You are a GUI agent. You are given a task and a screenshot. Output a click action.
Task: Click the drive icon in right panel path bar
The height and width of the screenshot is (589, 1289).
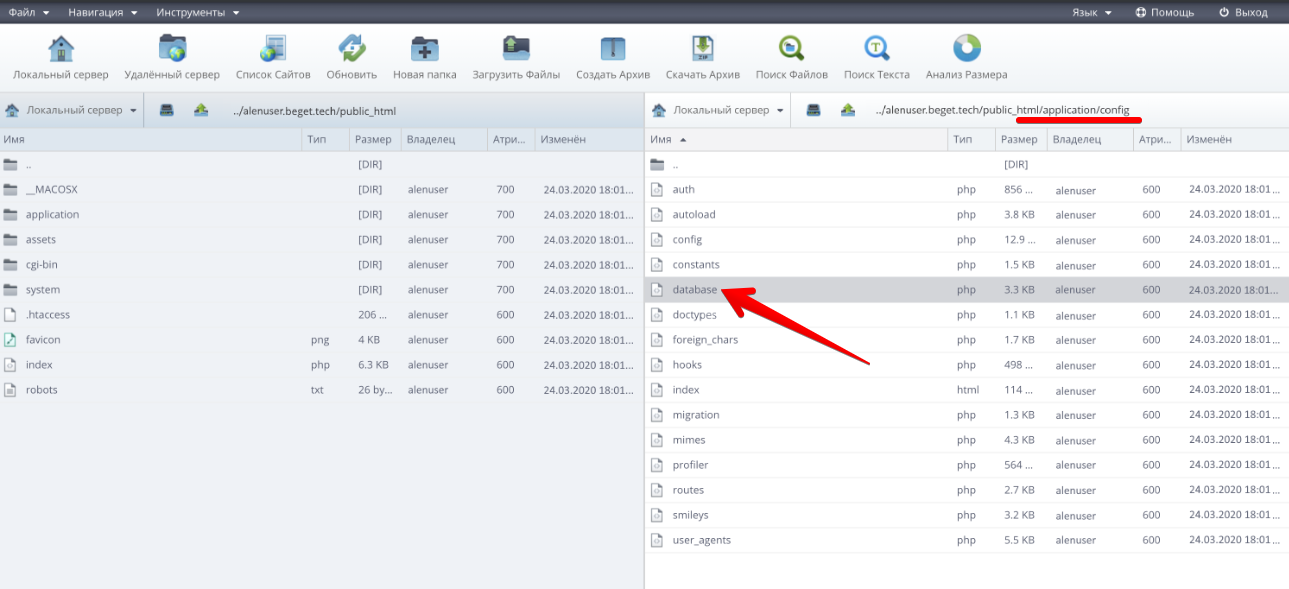click(814, 110)
